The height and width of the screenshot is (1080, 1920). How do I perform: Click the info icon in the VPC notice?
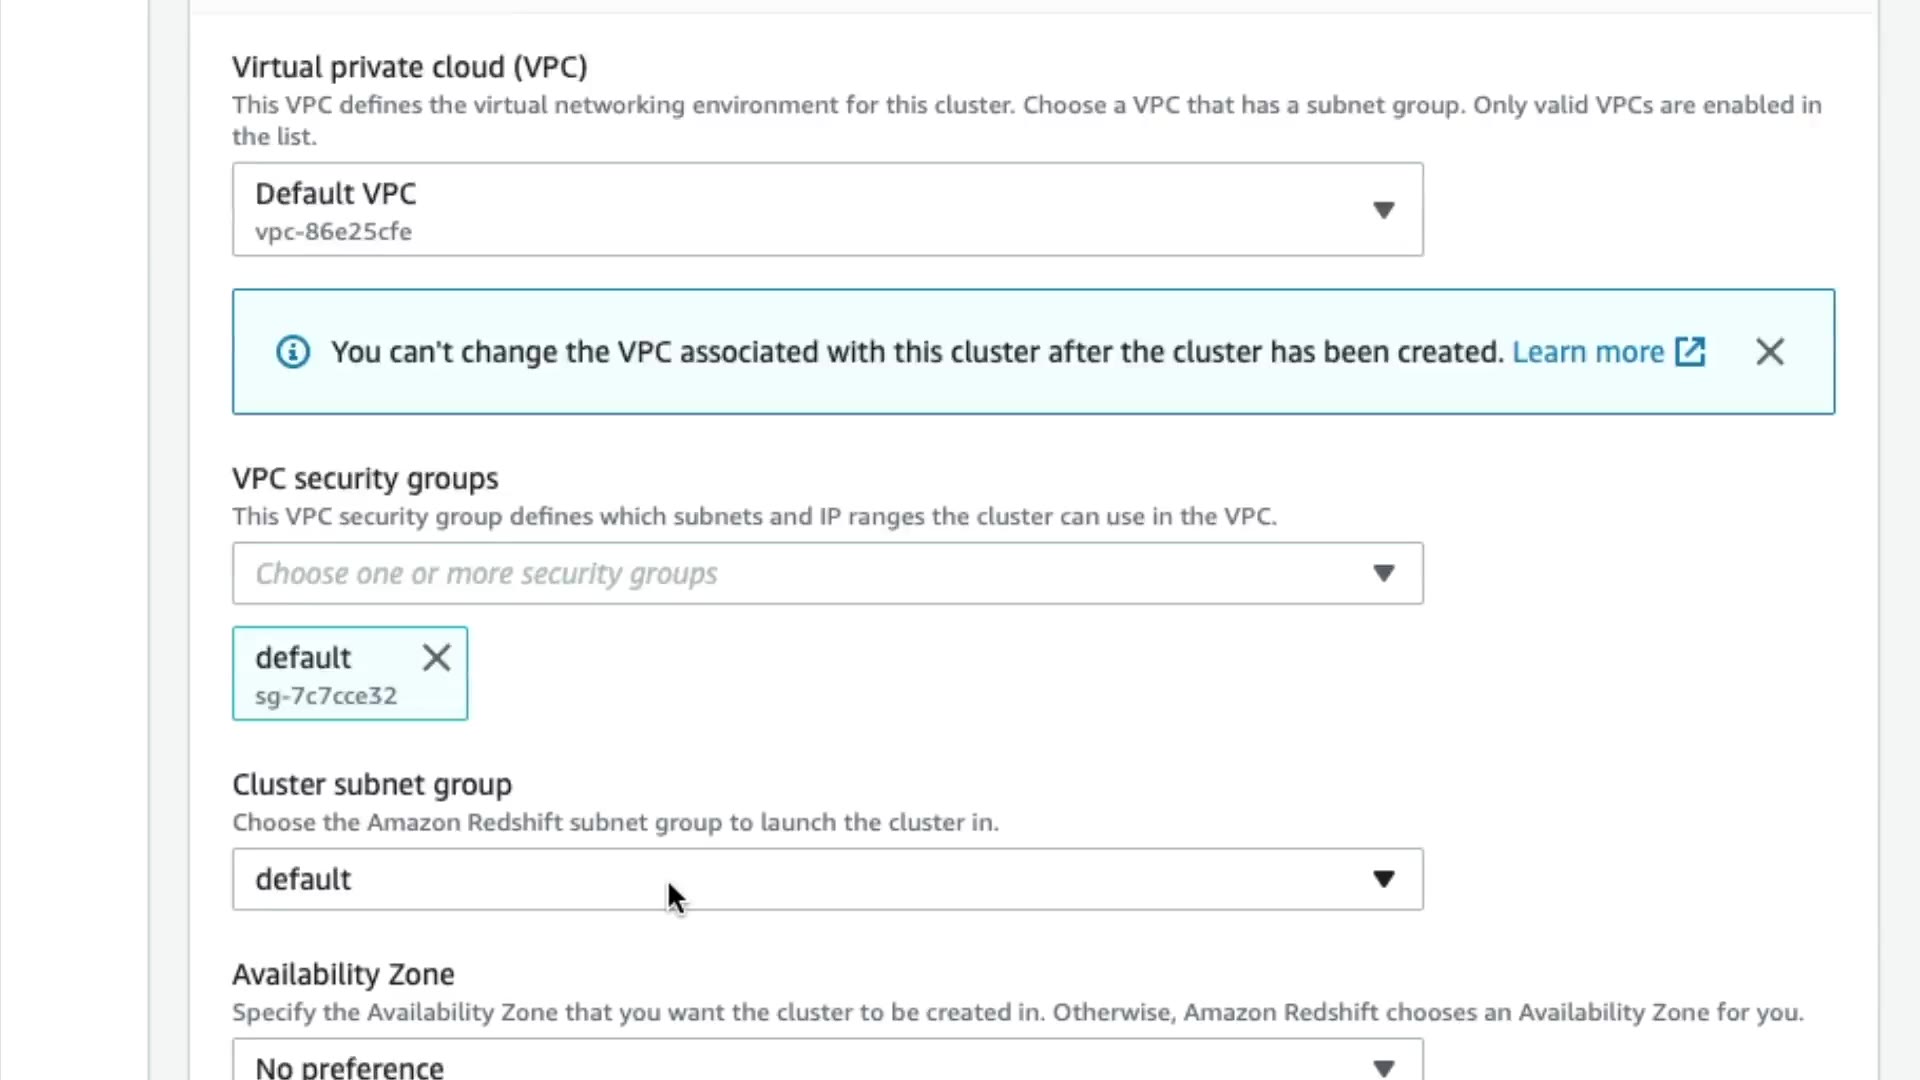pos(292,352)
